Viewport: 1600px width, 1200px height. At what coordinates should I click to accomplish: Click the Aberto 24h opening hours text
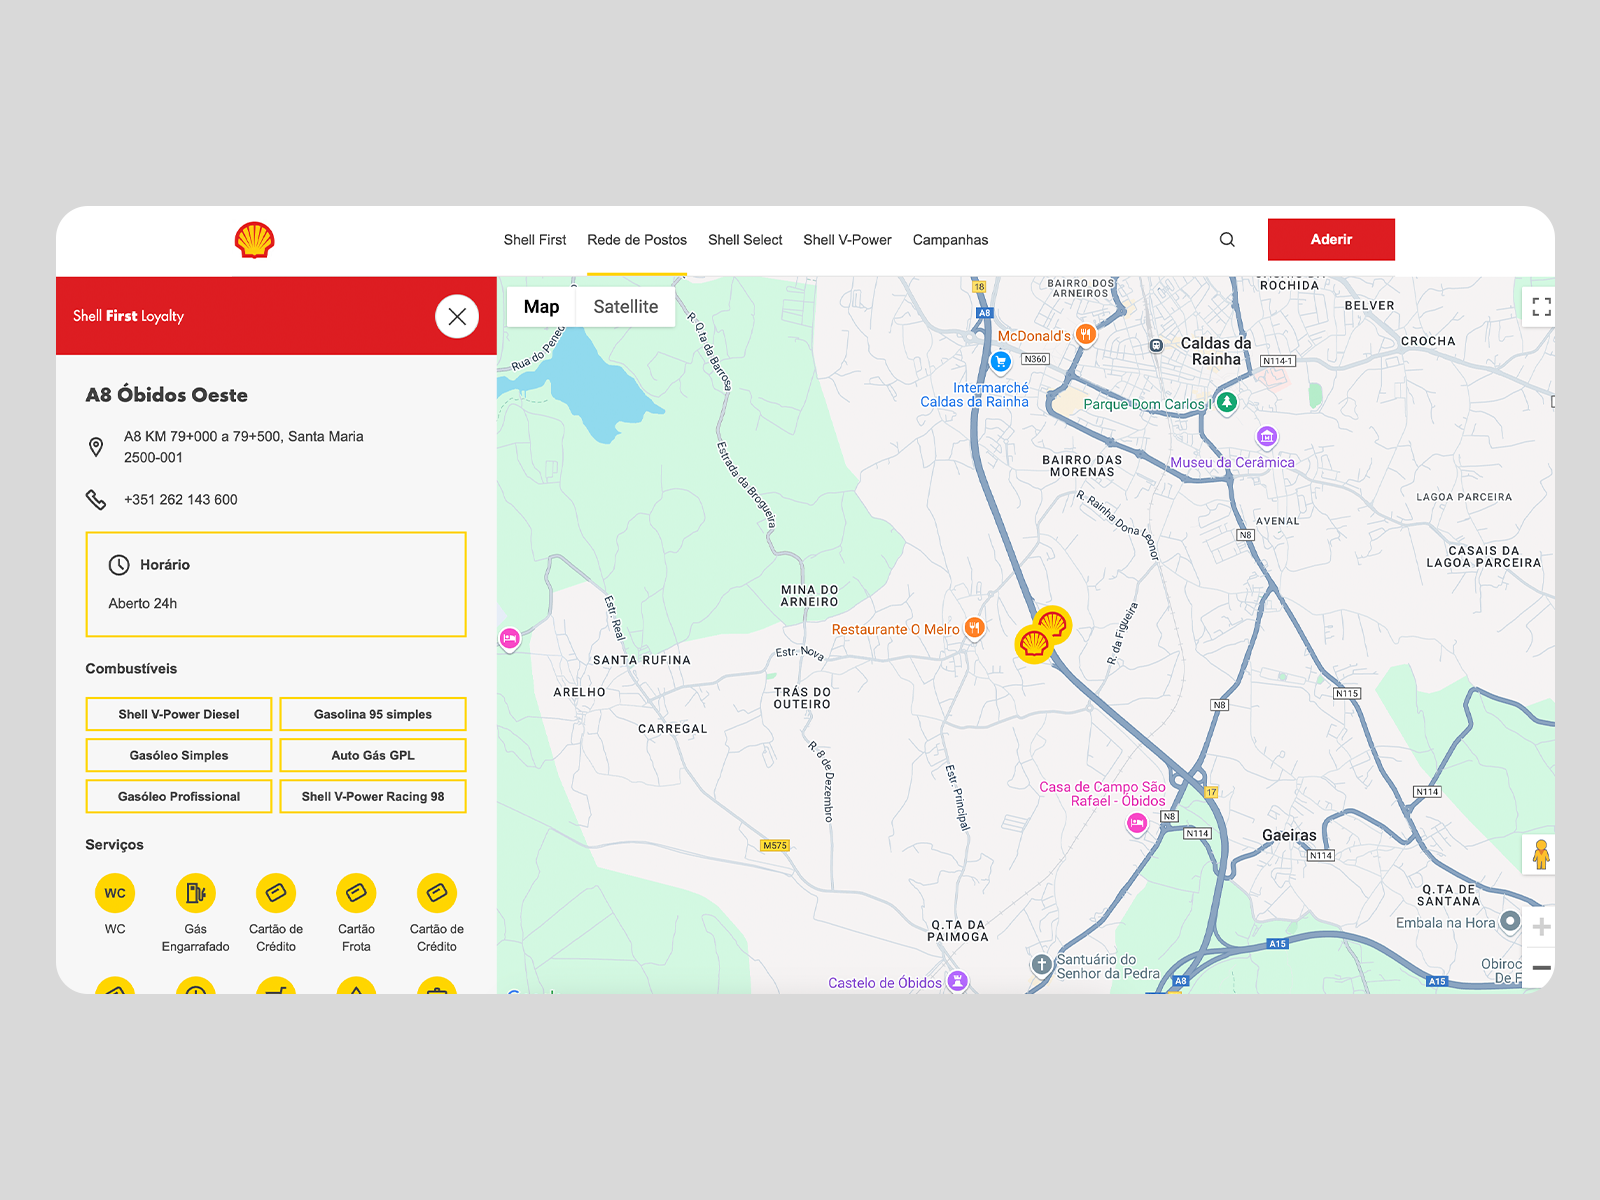(x=143, y=604)
